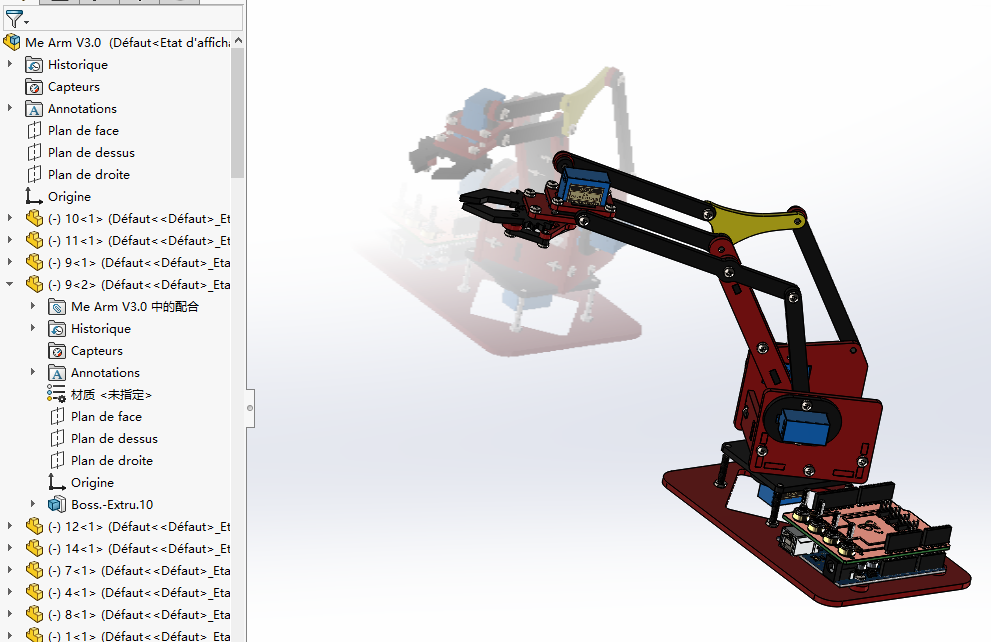Expand component 12<1> in tree
Viewport: 991px width, 642px height.
coord(9,526)
